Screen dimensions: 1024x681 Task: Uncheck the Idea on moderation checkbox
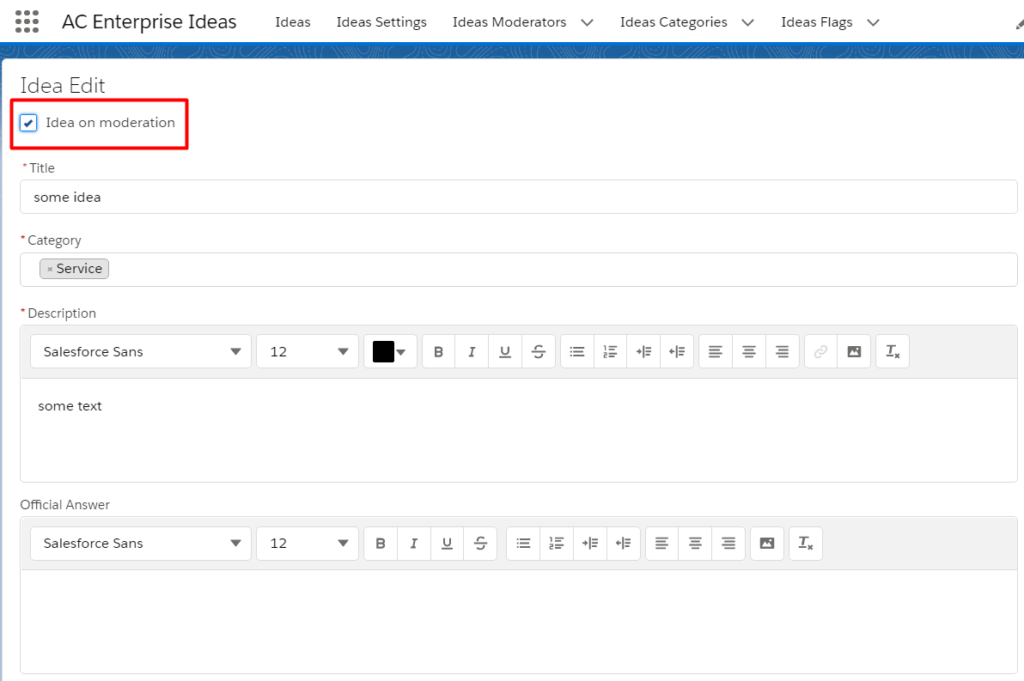28,123
